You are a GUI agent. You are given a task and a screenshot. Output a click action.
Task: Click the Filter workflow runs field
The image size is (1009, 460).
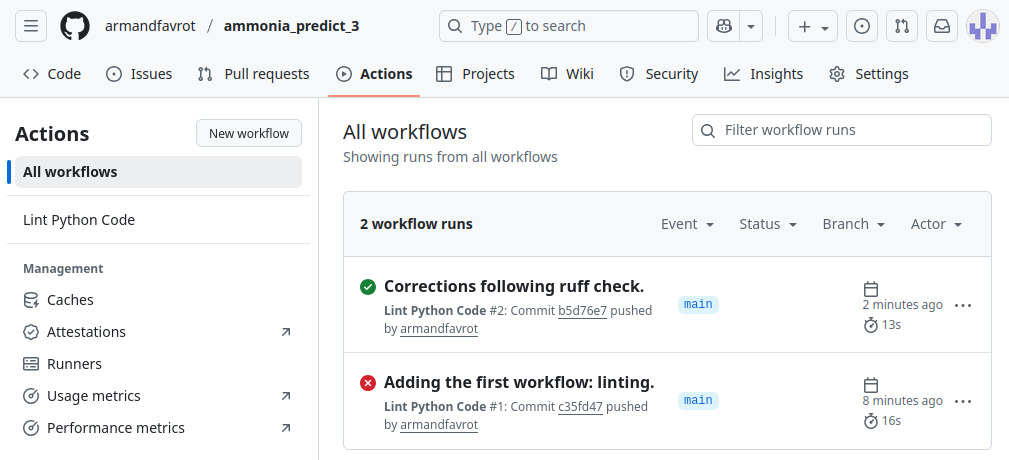click(842, 130)
